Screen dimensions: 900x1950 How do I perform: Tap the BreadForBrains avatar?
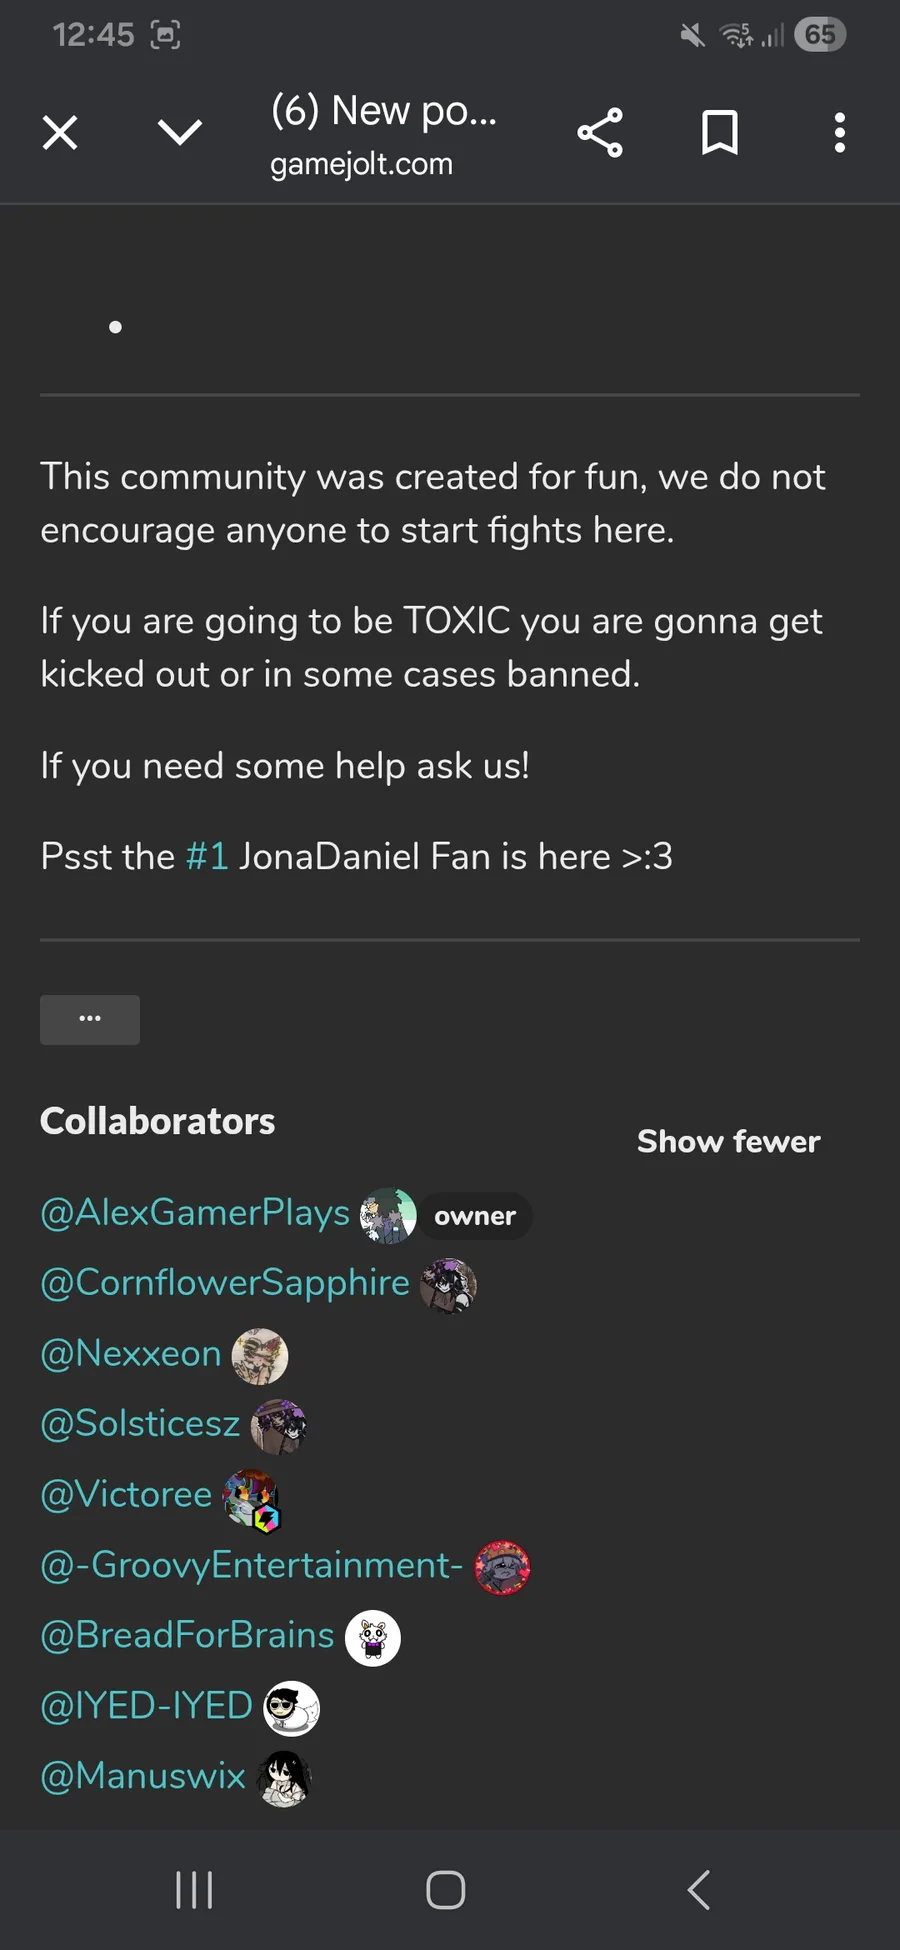(x=373, y=1638)
